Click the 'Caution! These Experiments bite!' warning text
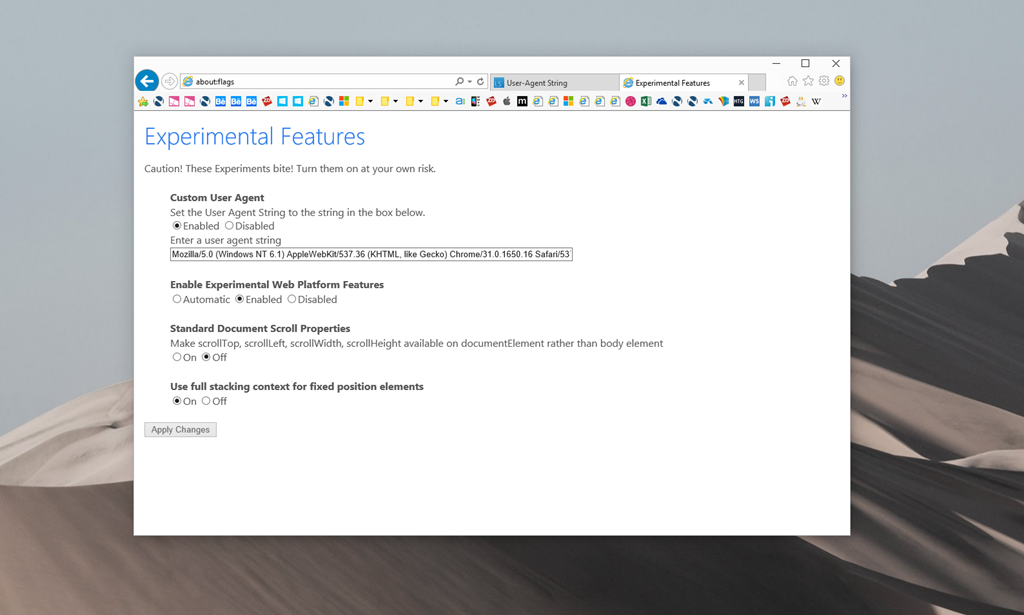Image resolution: width=1024 pixels, height=615 pixels. pos(290,168)
